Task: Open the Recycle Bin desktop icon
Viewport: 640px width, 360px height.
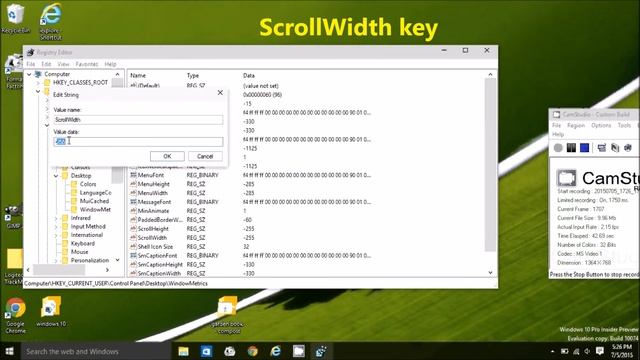Action: [16, 18]
